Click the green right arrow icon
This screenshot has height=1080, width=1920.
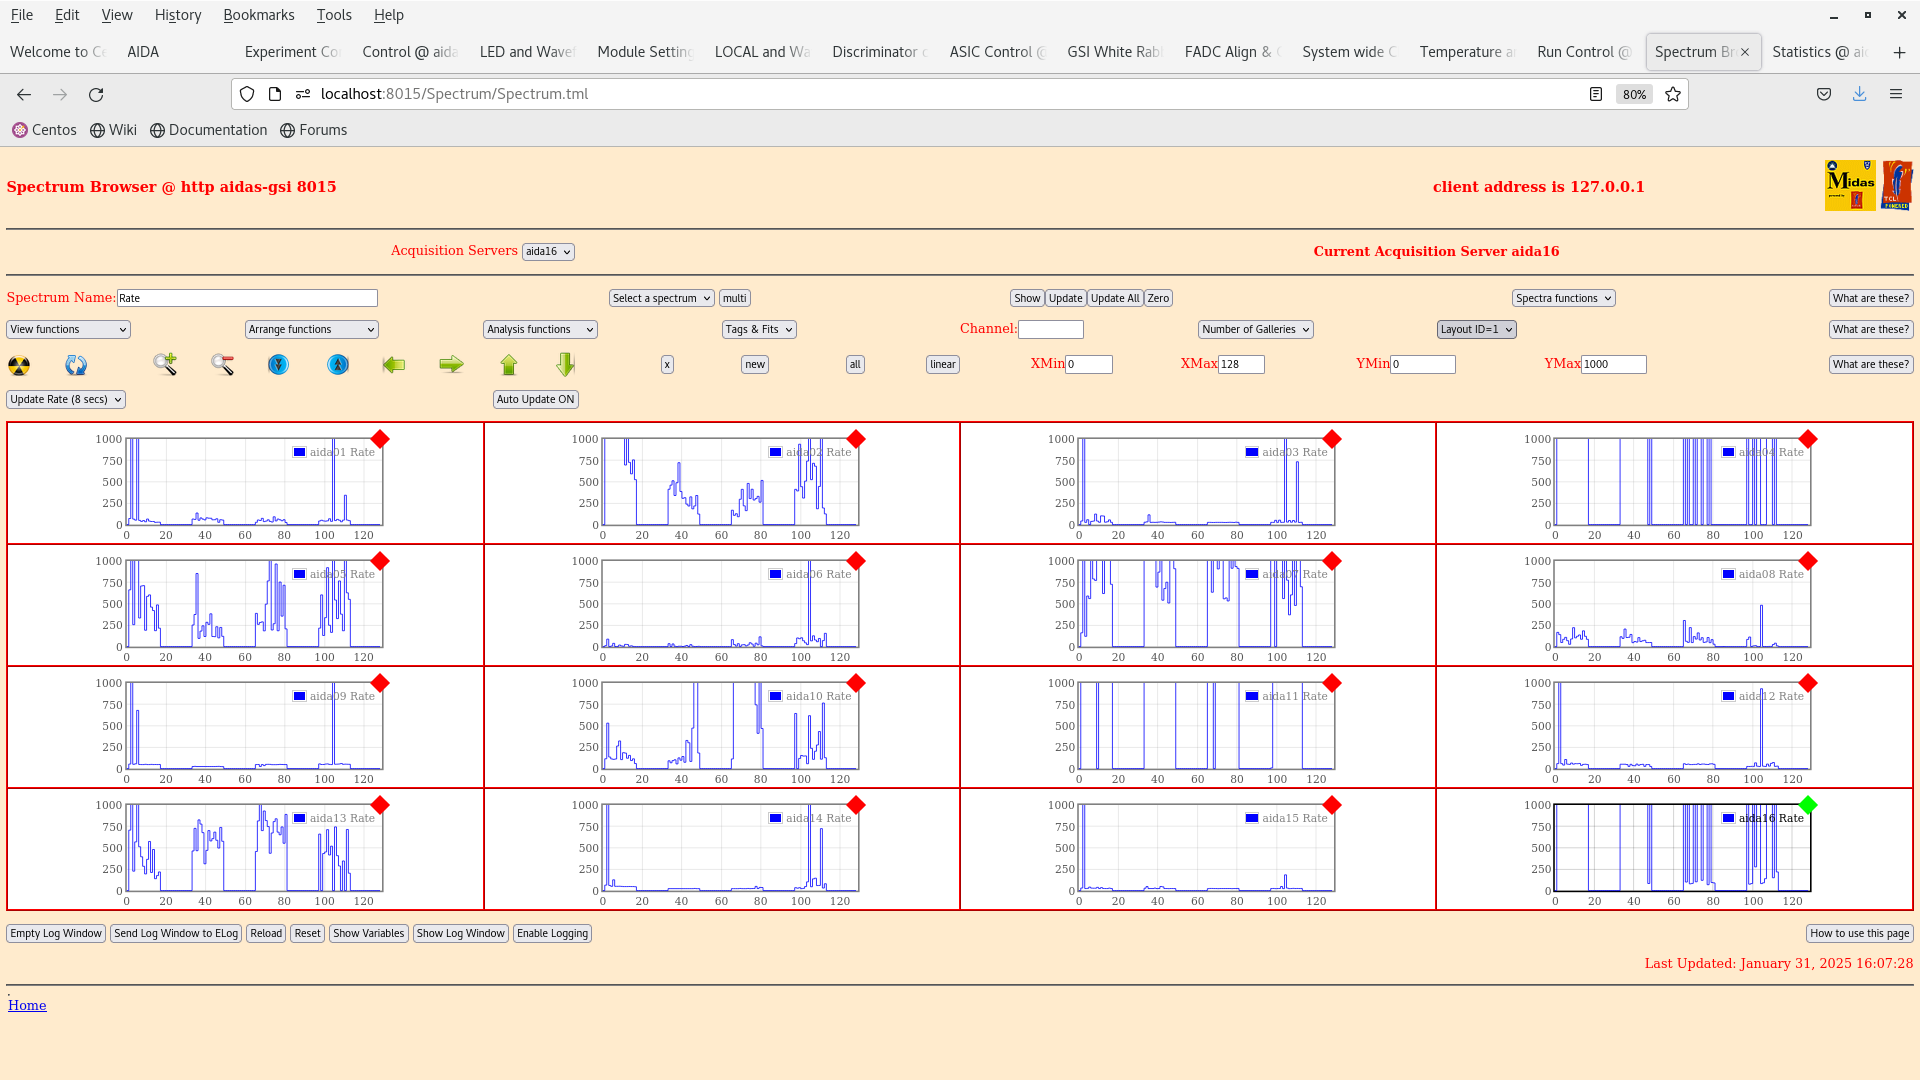click(451, 364)
